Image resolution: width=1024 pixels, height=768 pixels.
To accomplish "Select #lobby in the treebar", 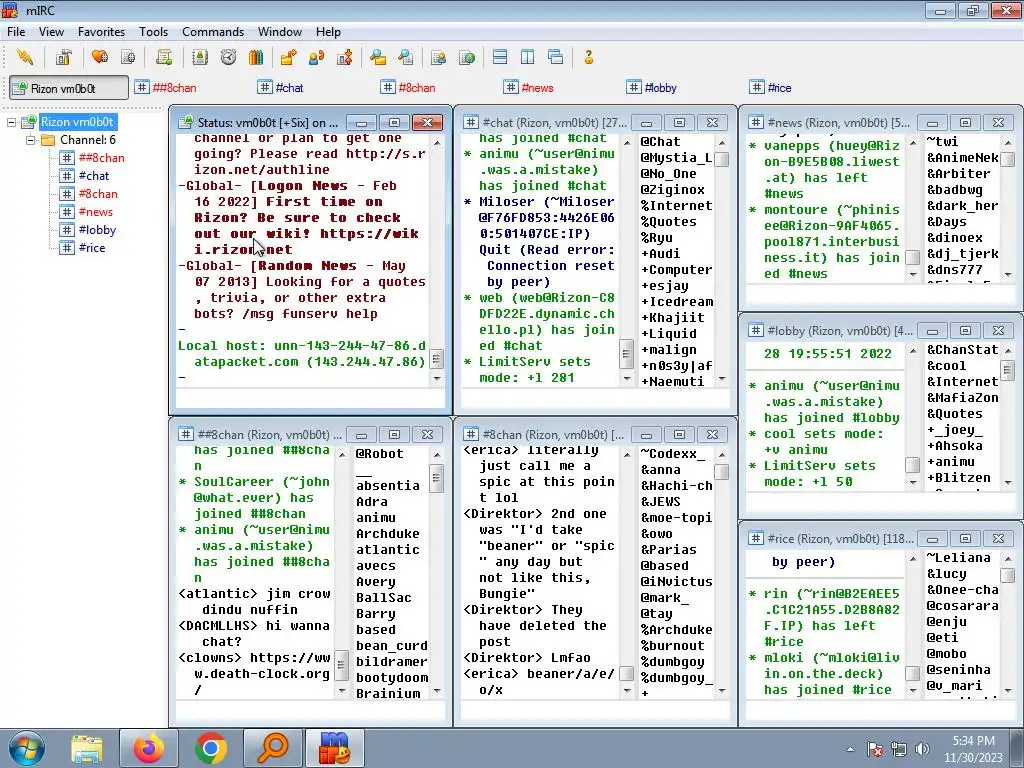I will tap(97, 230).
